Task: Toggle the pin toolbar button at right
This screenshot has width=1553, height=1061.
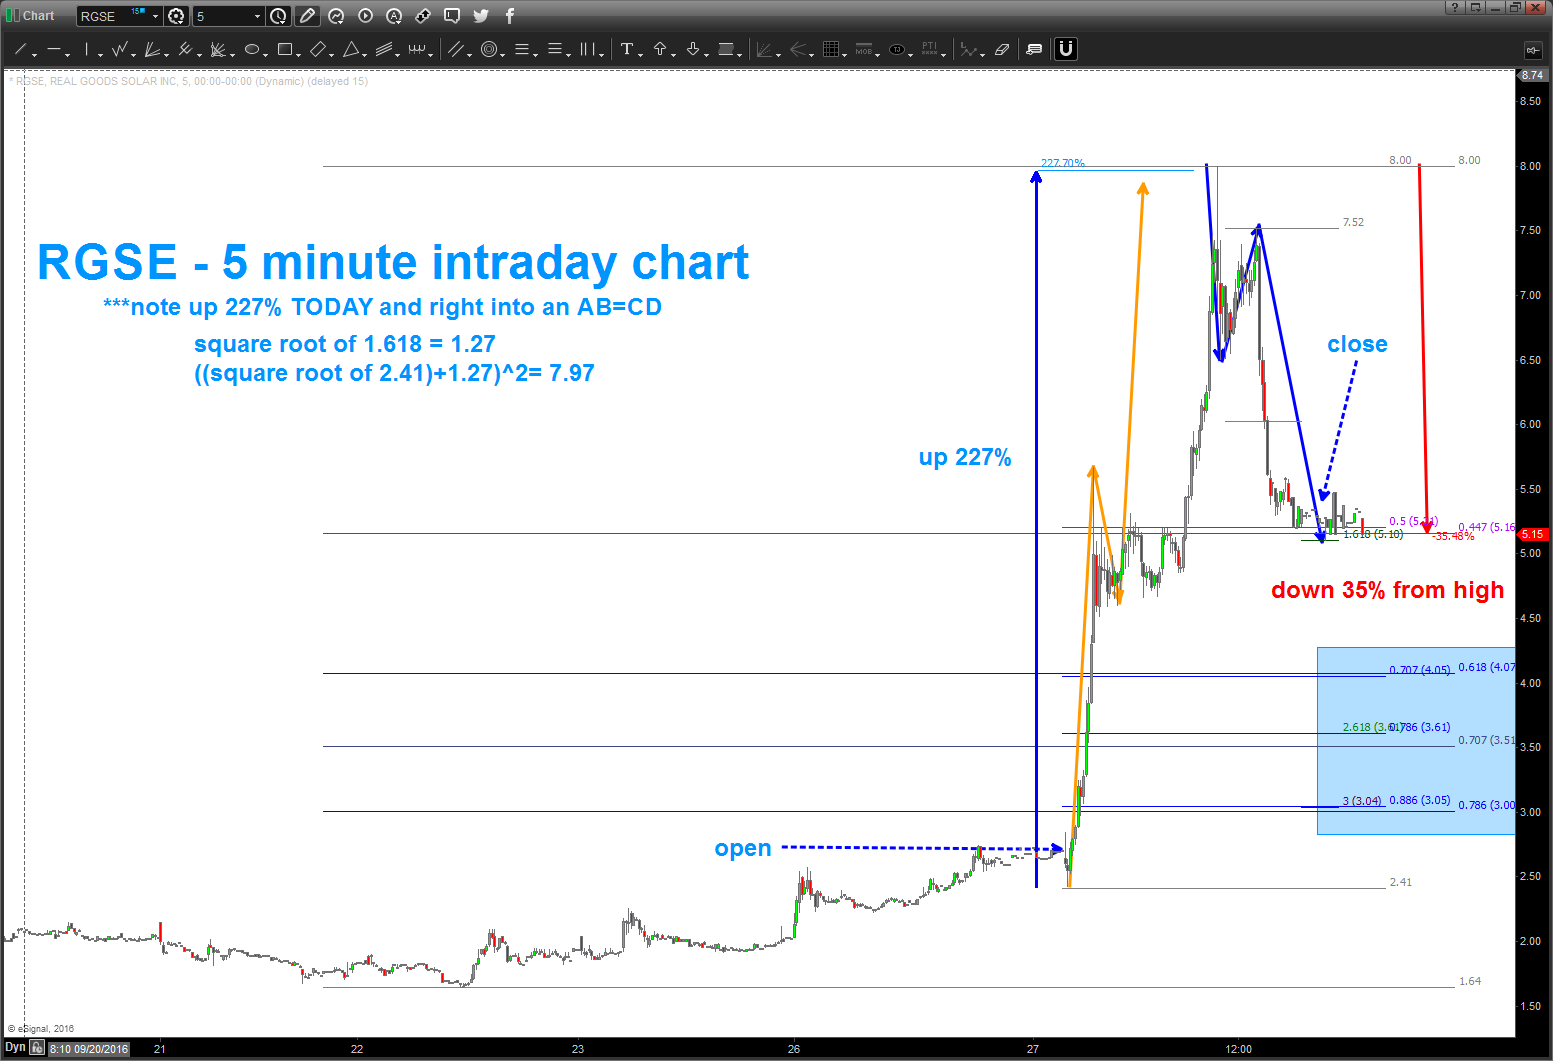Action: click(x=1531, y=50)
